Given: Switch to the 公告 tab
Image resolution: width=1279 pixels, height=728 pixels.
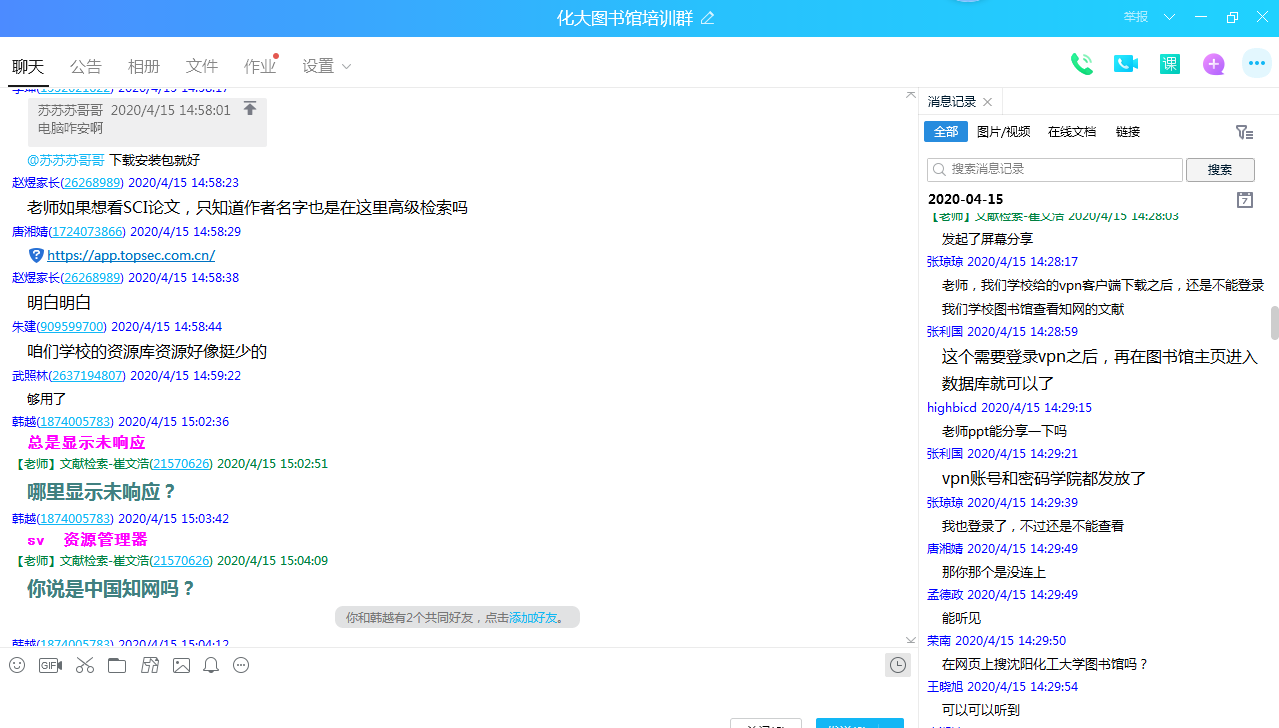Looking at the screenshot, I should (86, 66).
